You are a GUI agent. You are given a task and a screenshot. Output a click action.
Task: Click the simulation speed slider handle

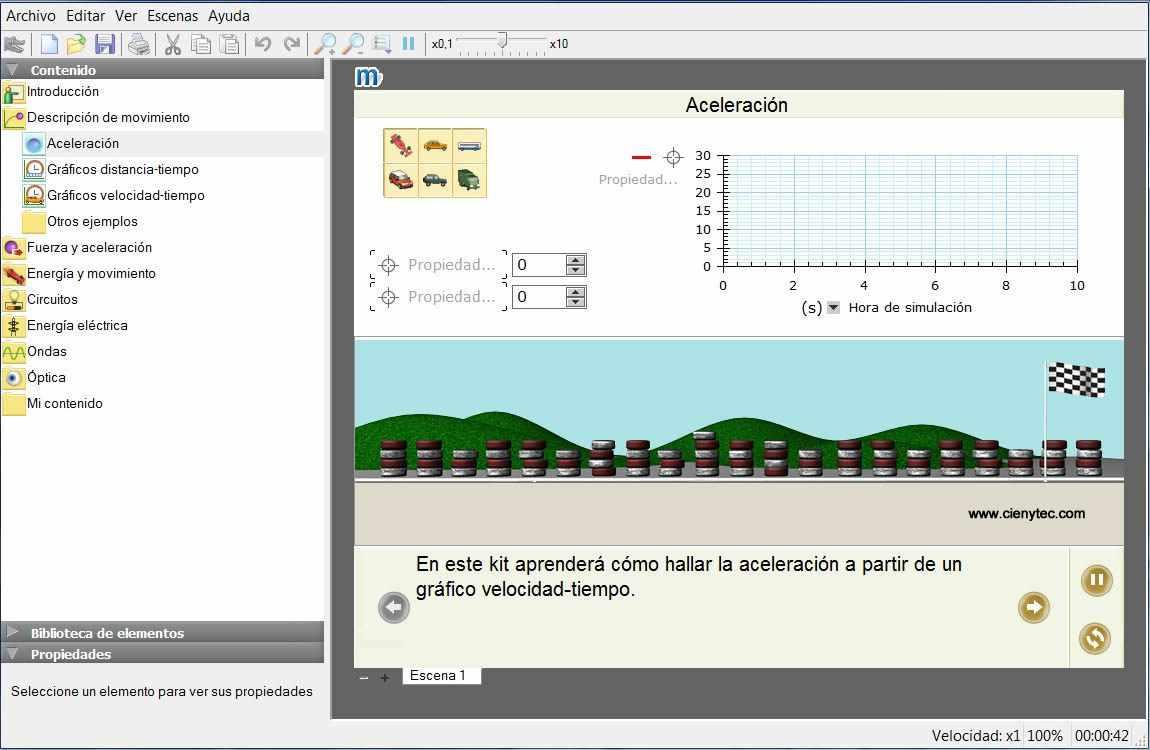[x=502, y=41]
